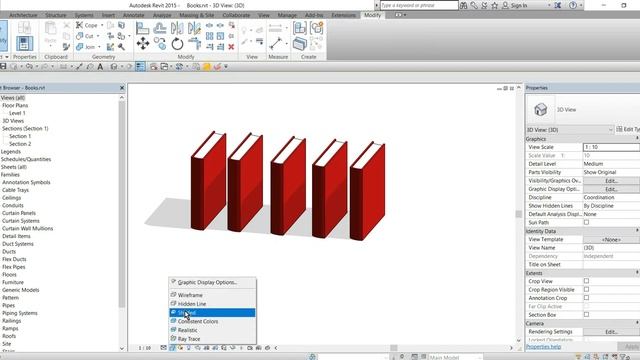The width and height of the screenshot is (640, 360).
Task: Choose Realistic visual style
Action: click(212, 330)
